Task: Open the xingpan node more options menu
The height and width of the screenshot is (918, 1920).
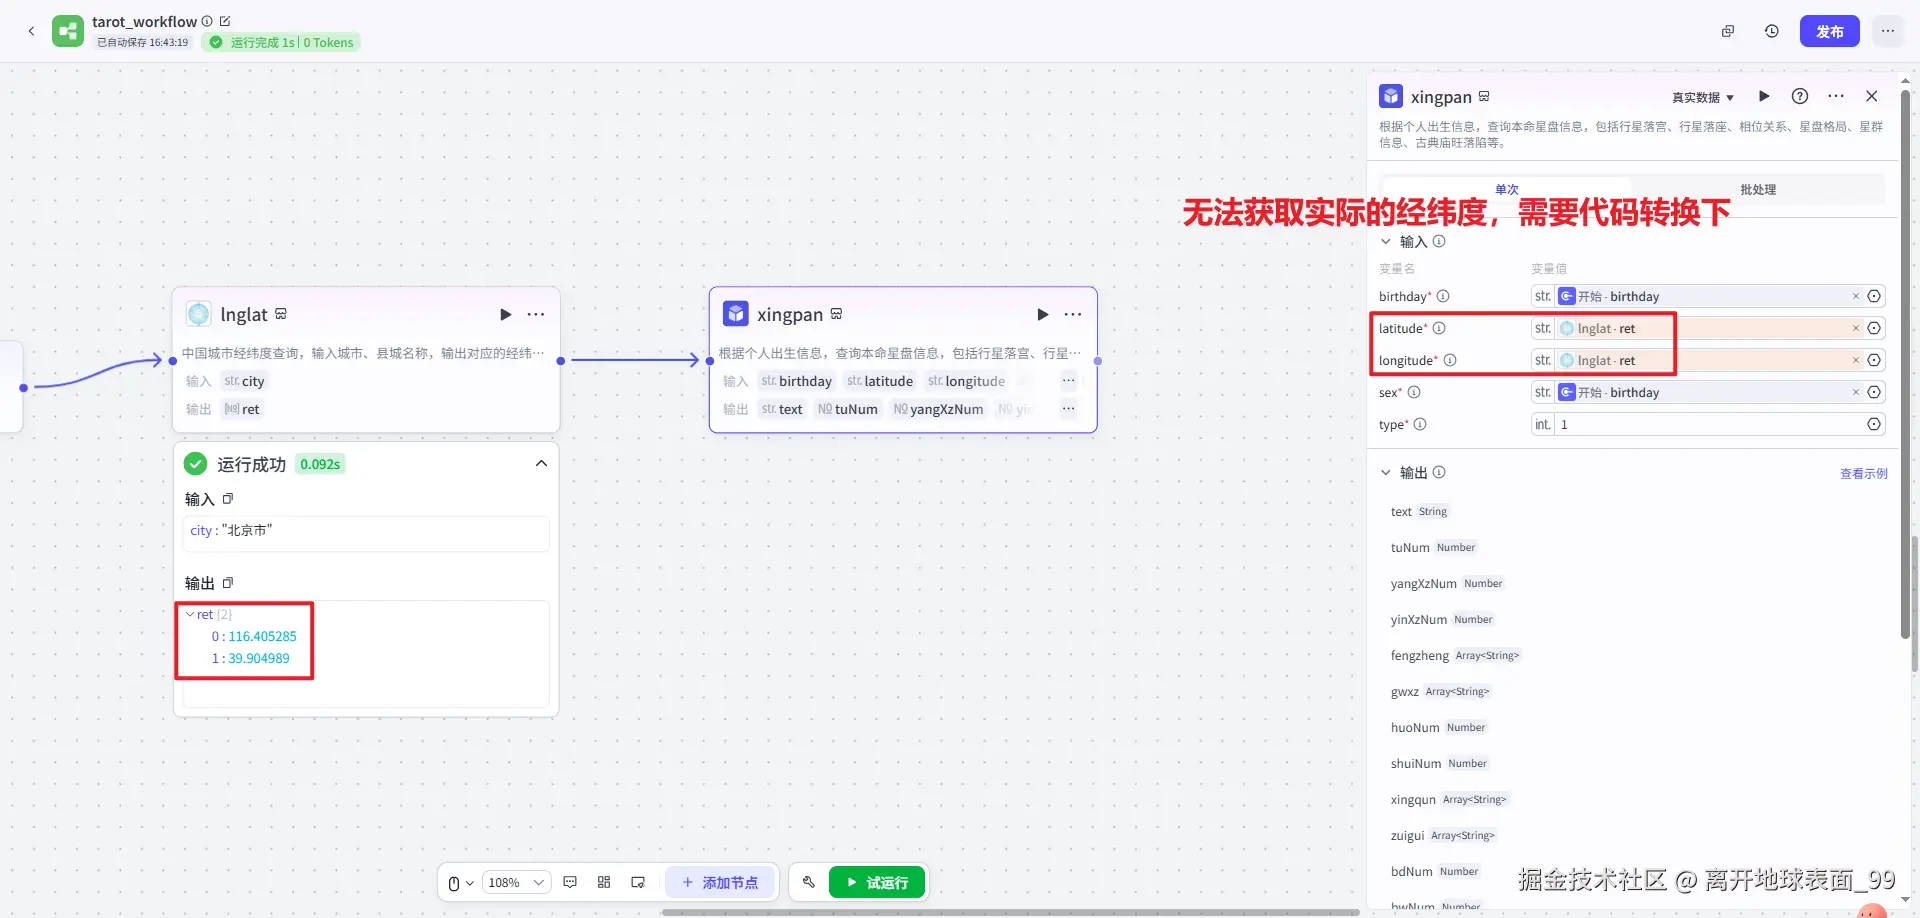Action: pos(1073,314)
